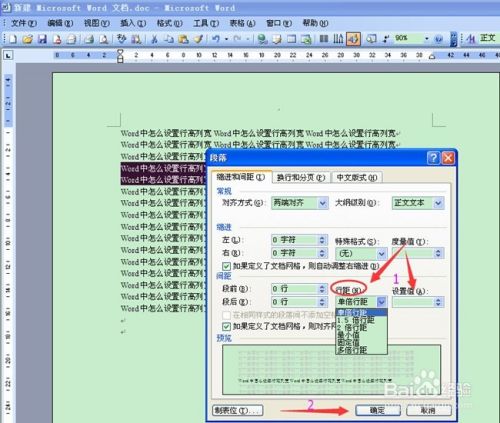Click the 左 indent spinner arrows
Viewport: 500px width, 423px height.
coord(322,240)
